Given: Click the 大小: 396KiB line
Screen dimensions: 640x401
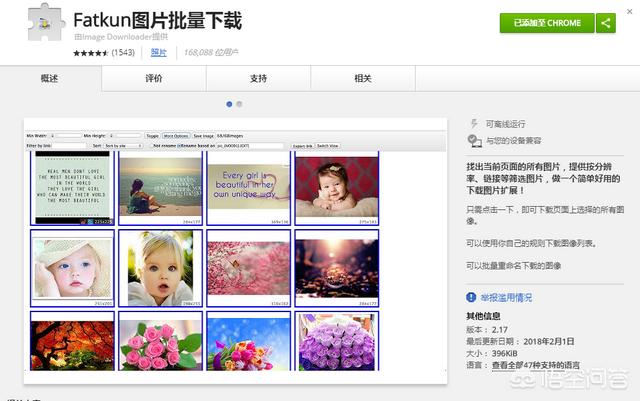Looking at the screenshot, I should [x=492, y=353].
